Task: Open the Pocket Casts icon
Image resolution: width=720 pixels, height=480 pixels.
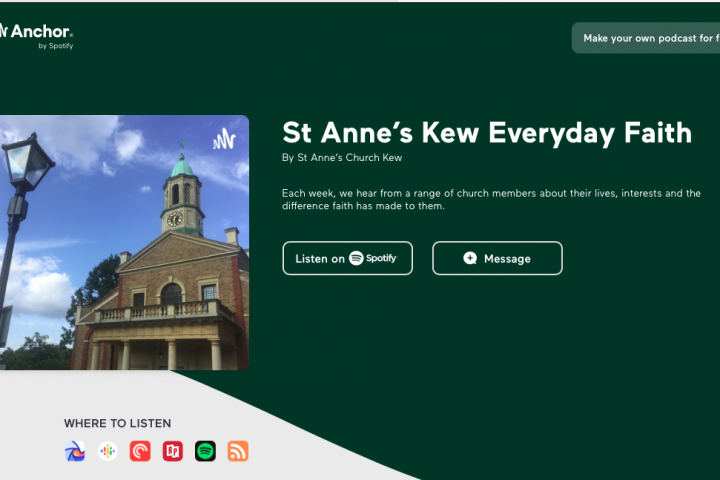Action: tap(140, 451)
